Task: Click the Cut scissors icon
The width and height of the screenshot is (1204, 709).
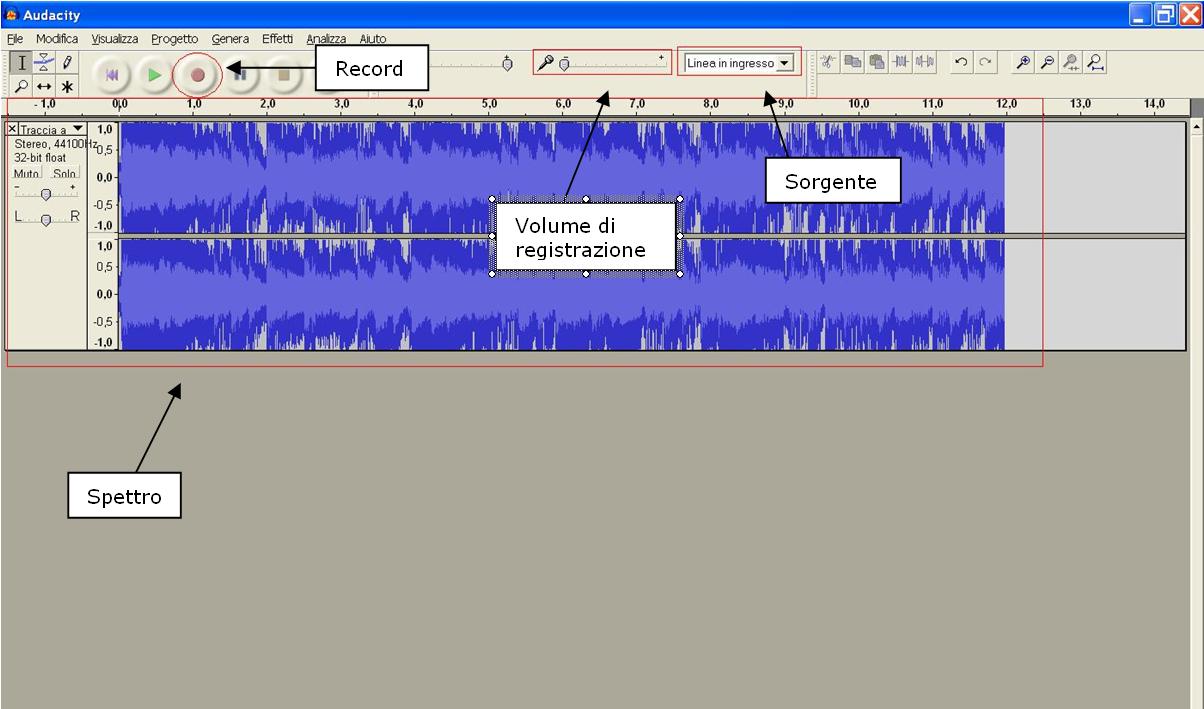Action: (828, 63)
